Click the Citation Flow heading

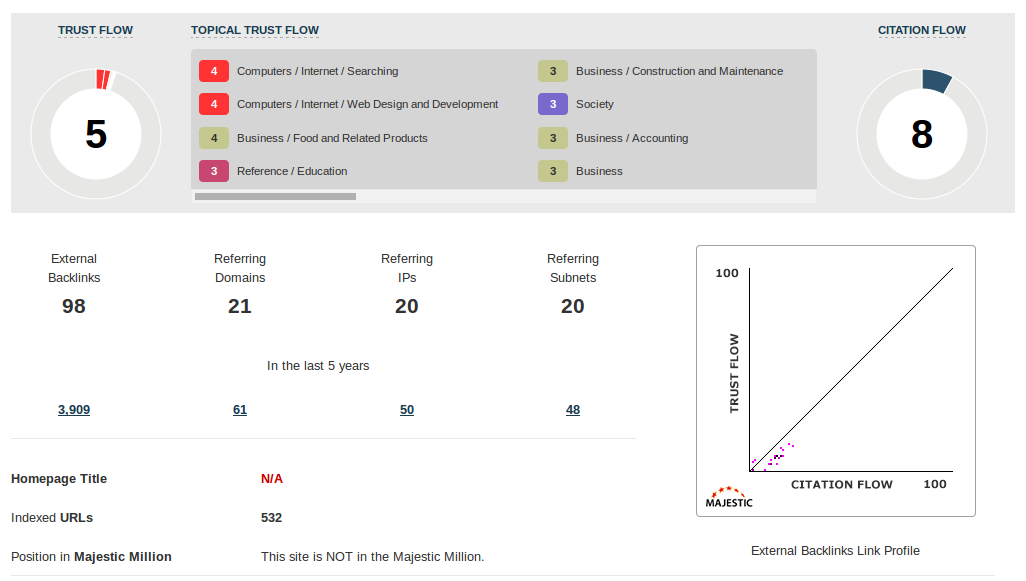tap(922, 30)
